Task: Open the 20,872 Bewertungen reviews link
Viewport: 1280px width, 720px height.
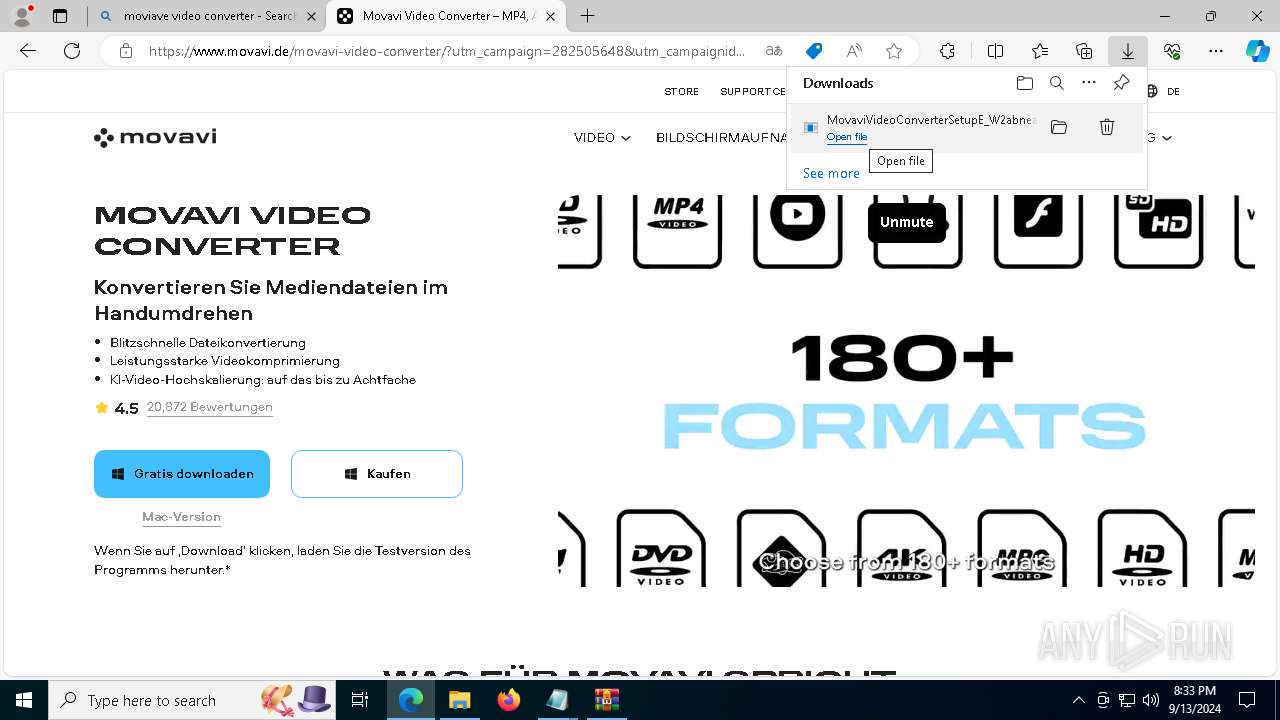Action: tap(210, 407)
